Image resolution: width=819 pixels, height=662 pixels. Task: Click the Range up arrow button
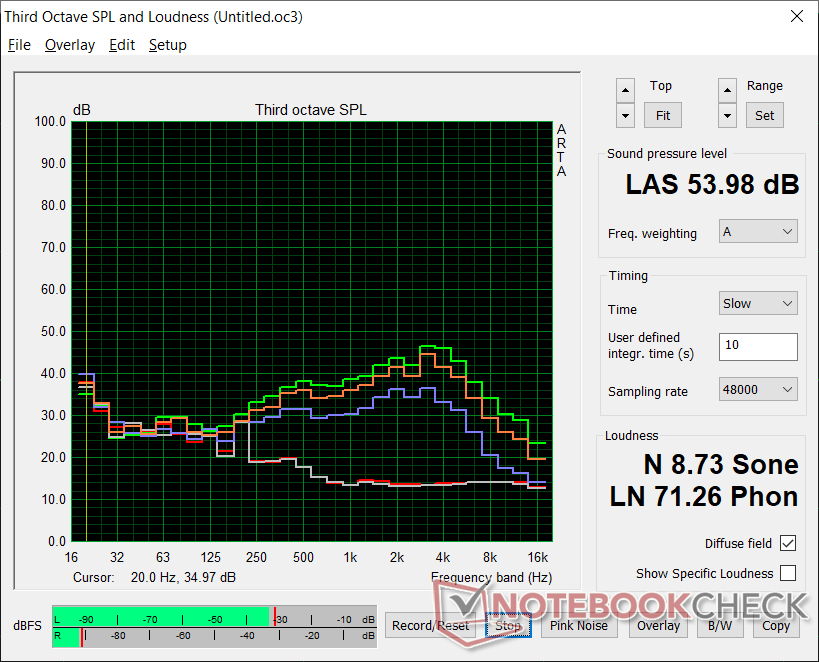click(x=727, y=91)
